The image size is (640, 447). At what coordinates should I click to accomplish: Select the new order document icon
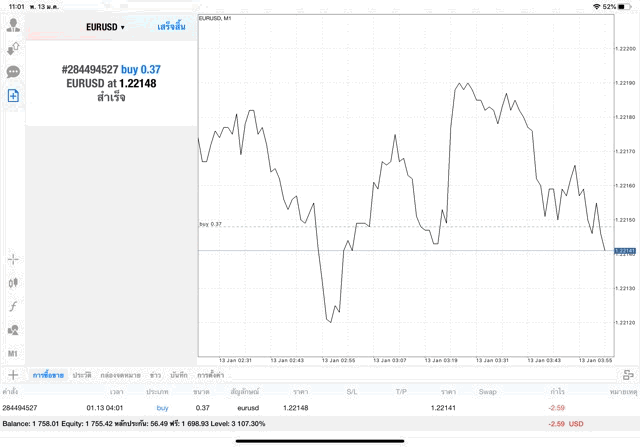point(13,96)
